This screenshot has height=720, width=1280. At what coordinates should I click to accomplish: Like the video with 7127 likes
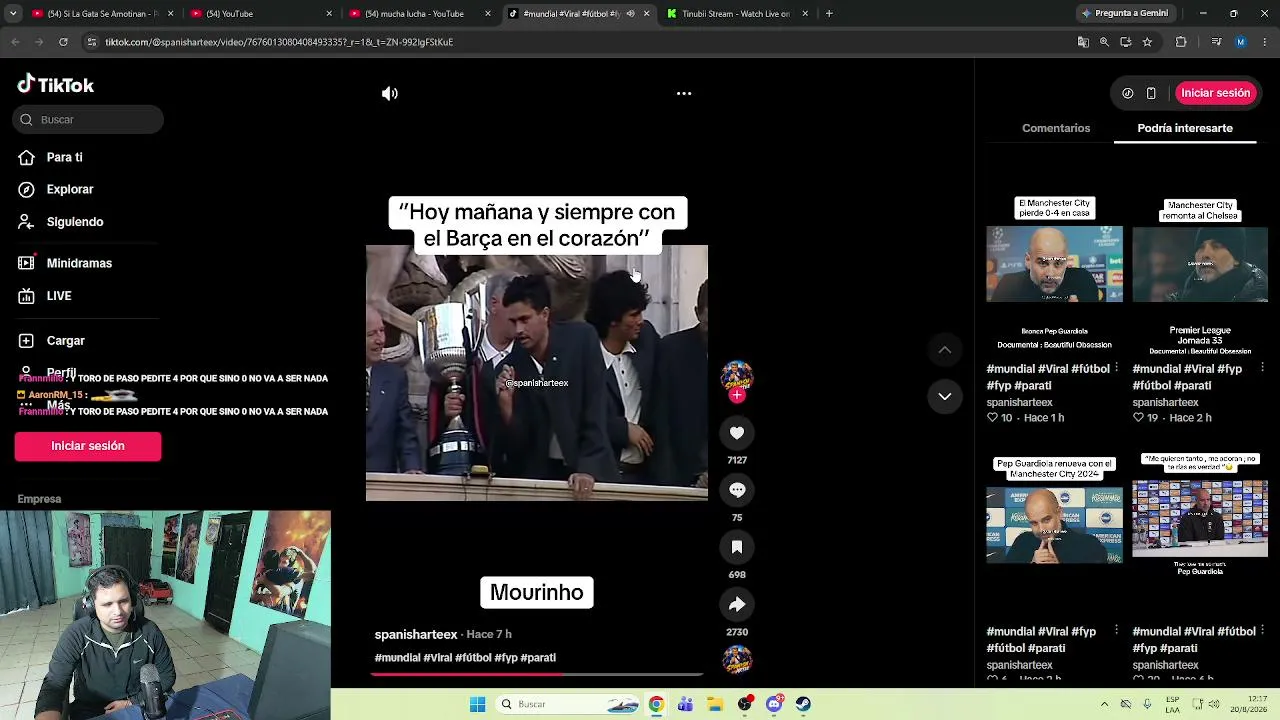coord(737,433)
